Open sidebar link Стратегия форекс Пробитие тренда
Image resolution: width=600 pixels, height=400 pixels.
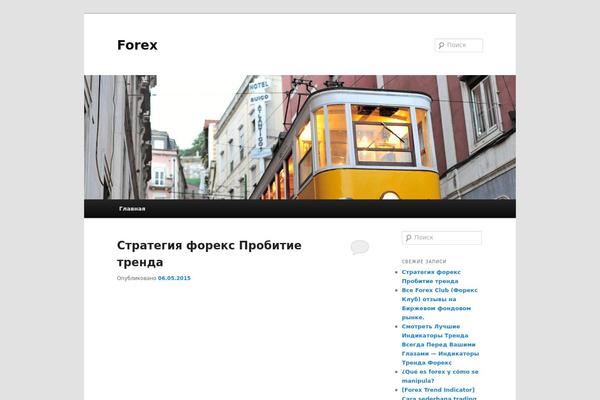[x=431, y=276]
